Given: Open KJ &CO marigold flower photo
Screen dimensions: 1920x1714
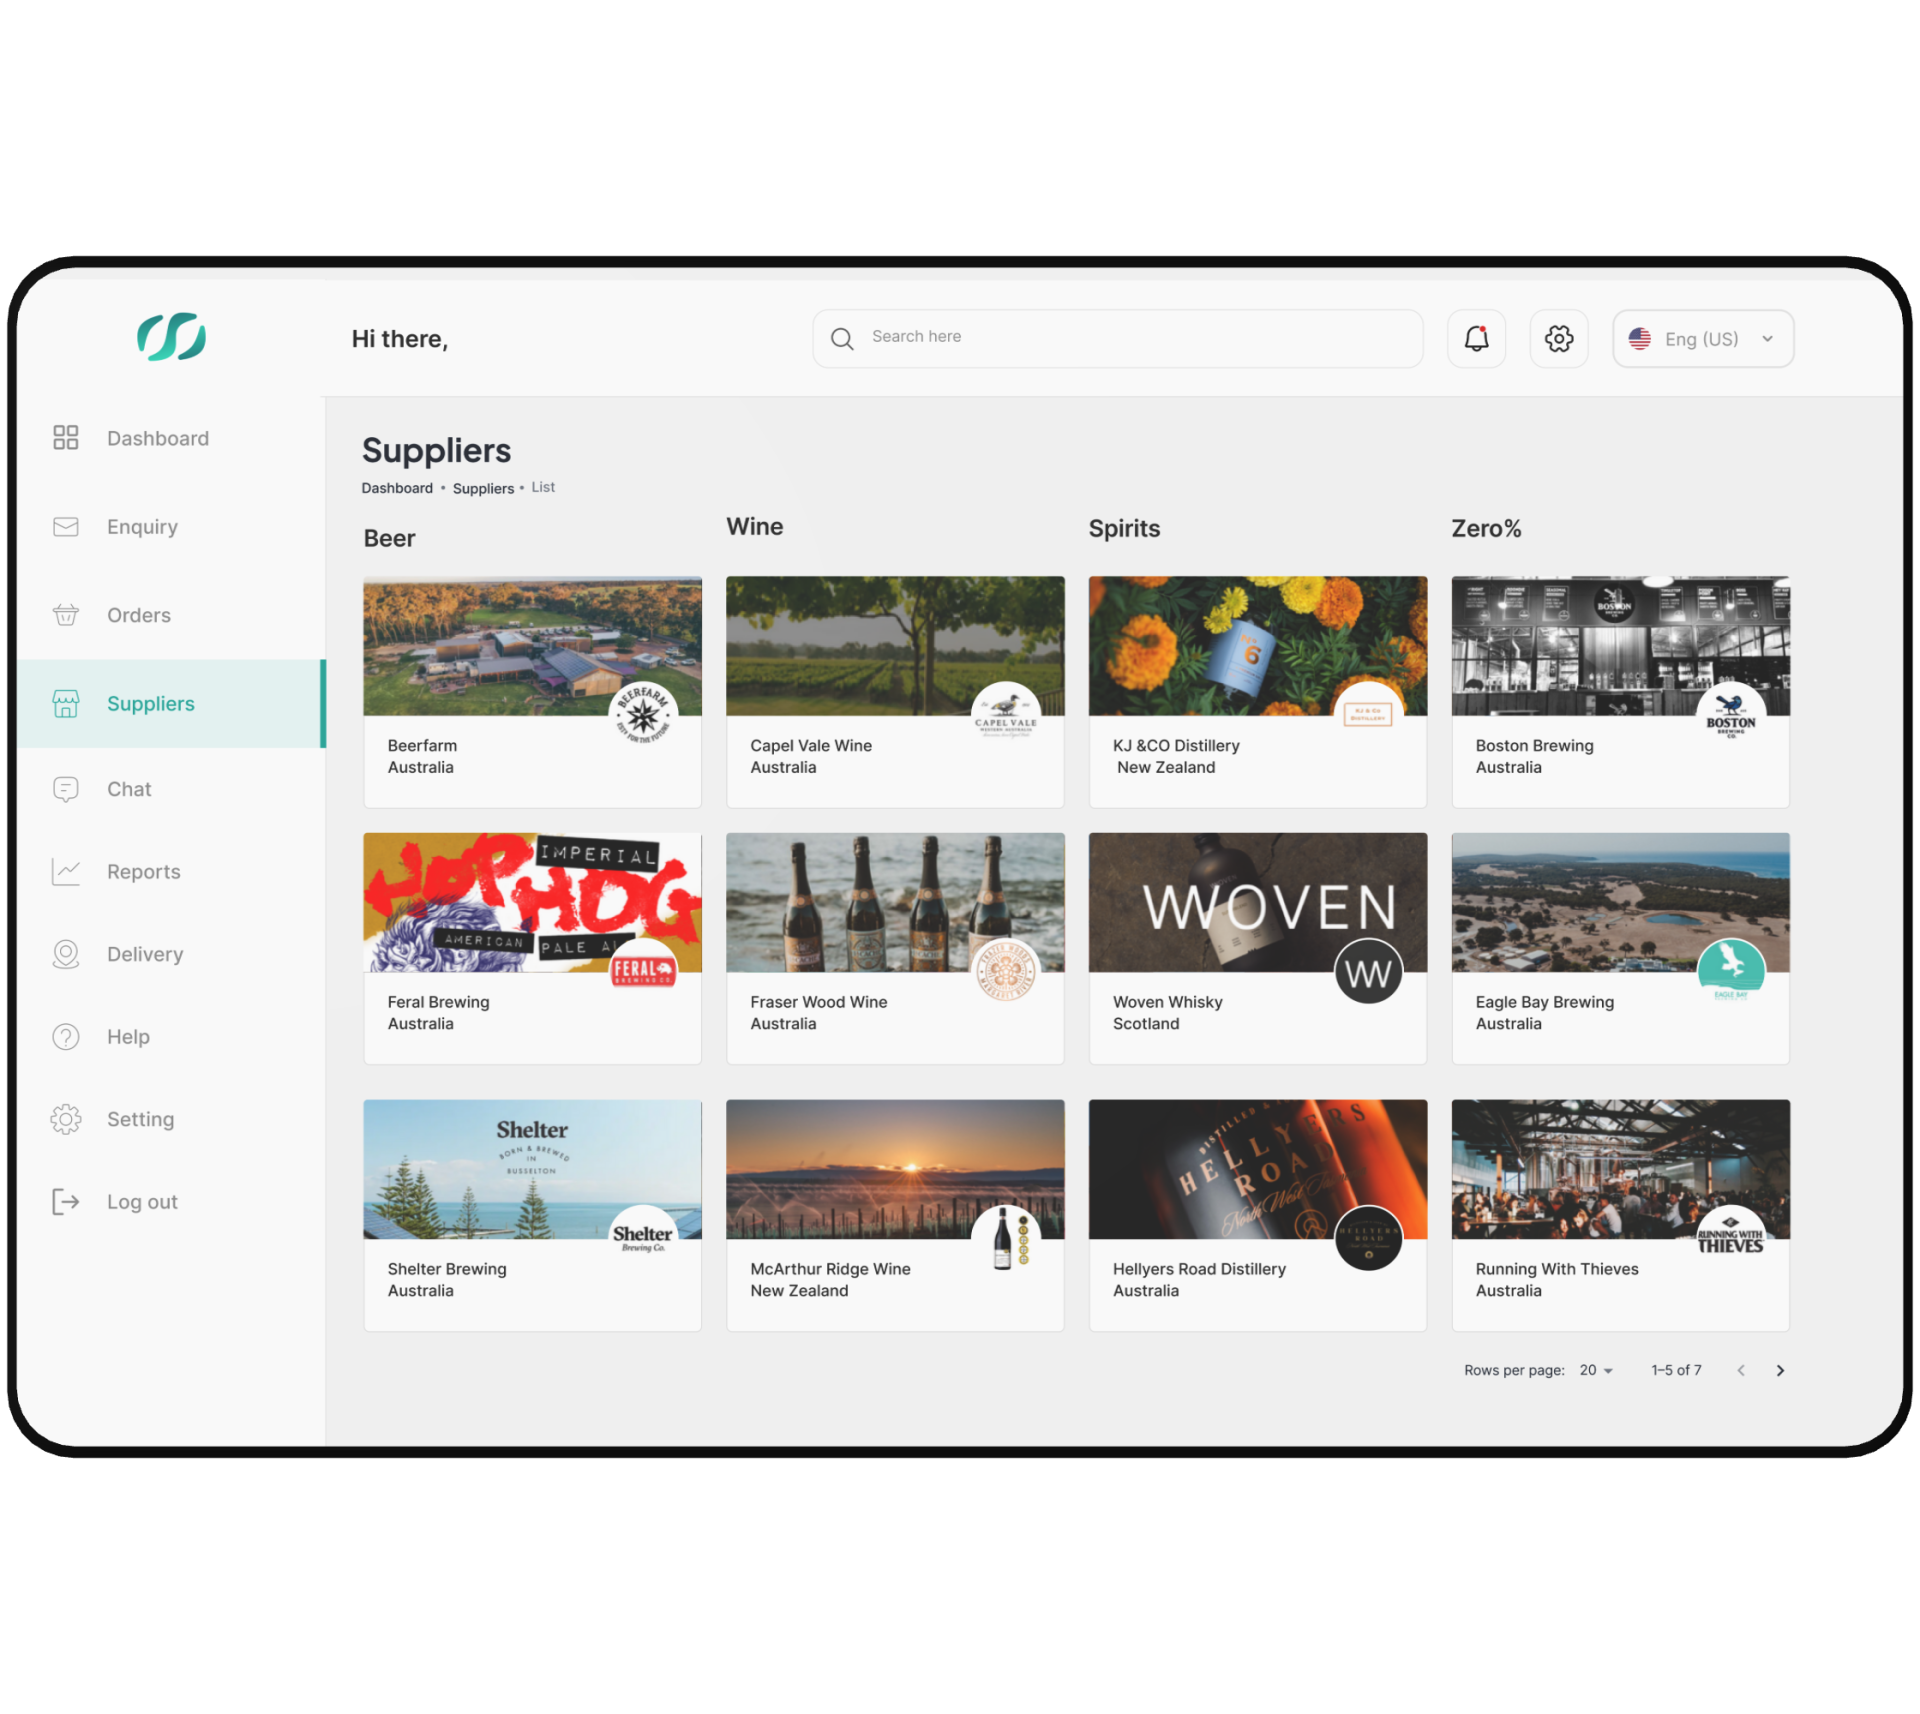Looking at the screenshot, I should tap(1257, 645).
